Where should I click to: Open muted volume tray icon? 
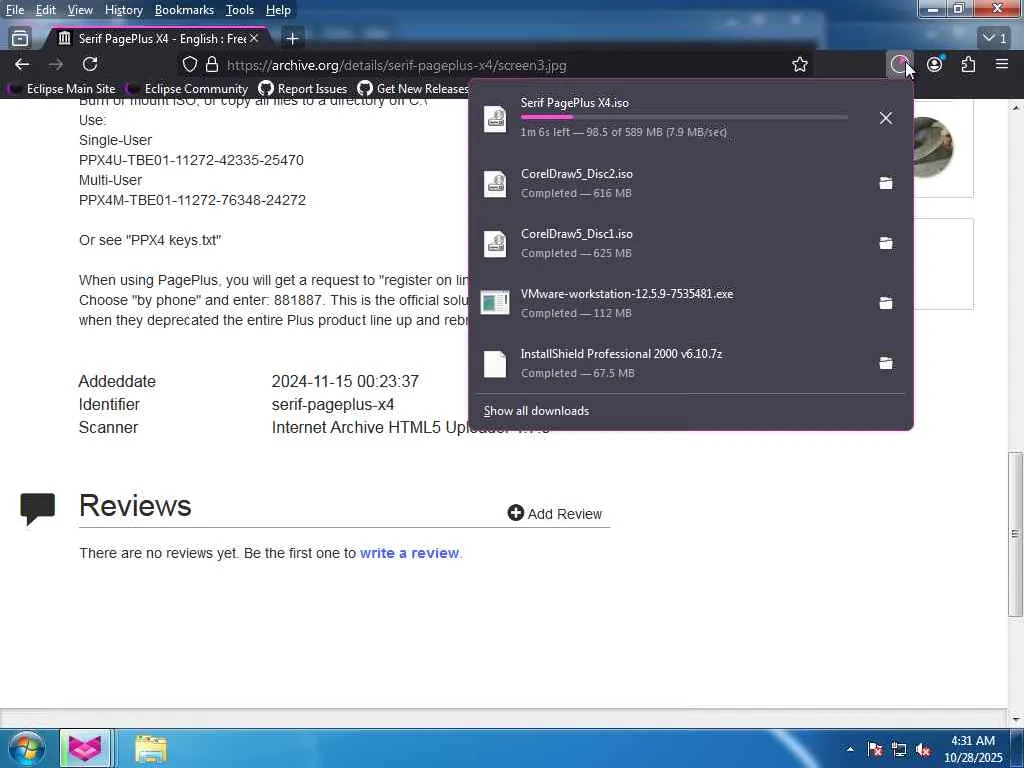tap(923, 749)
